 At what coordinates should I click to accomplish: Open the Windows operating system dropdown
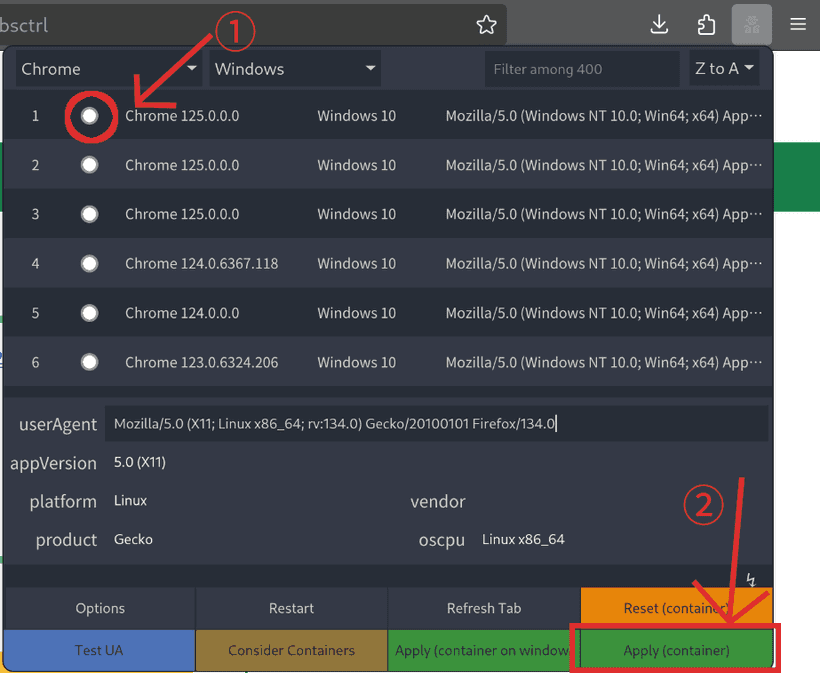tap(293, 69)
